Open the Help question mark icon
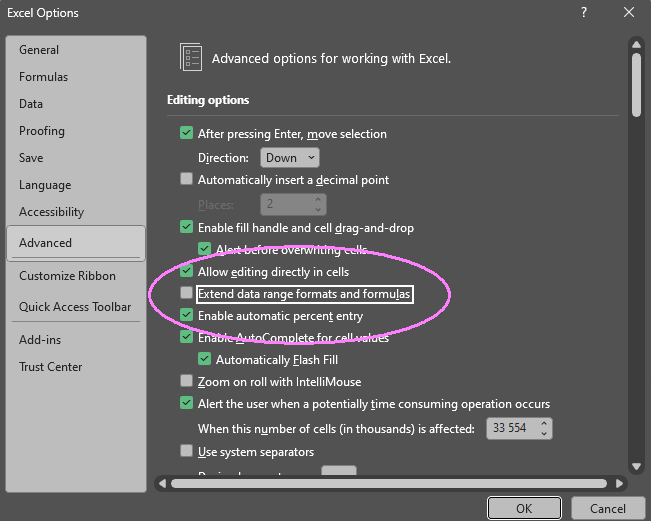The height and width of the screenshot is (521, 651). click(584, 12)
